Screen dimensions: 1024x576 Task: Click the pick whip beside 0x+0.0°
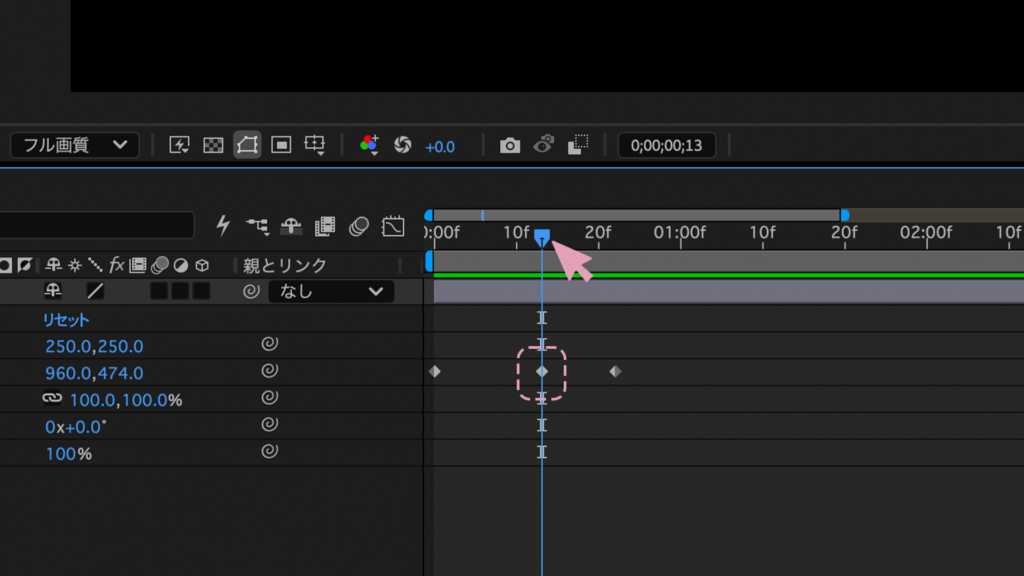pos(270,424)
